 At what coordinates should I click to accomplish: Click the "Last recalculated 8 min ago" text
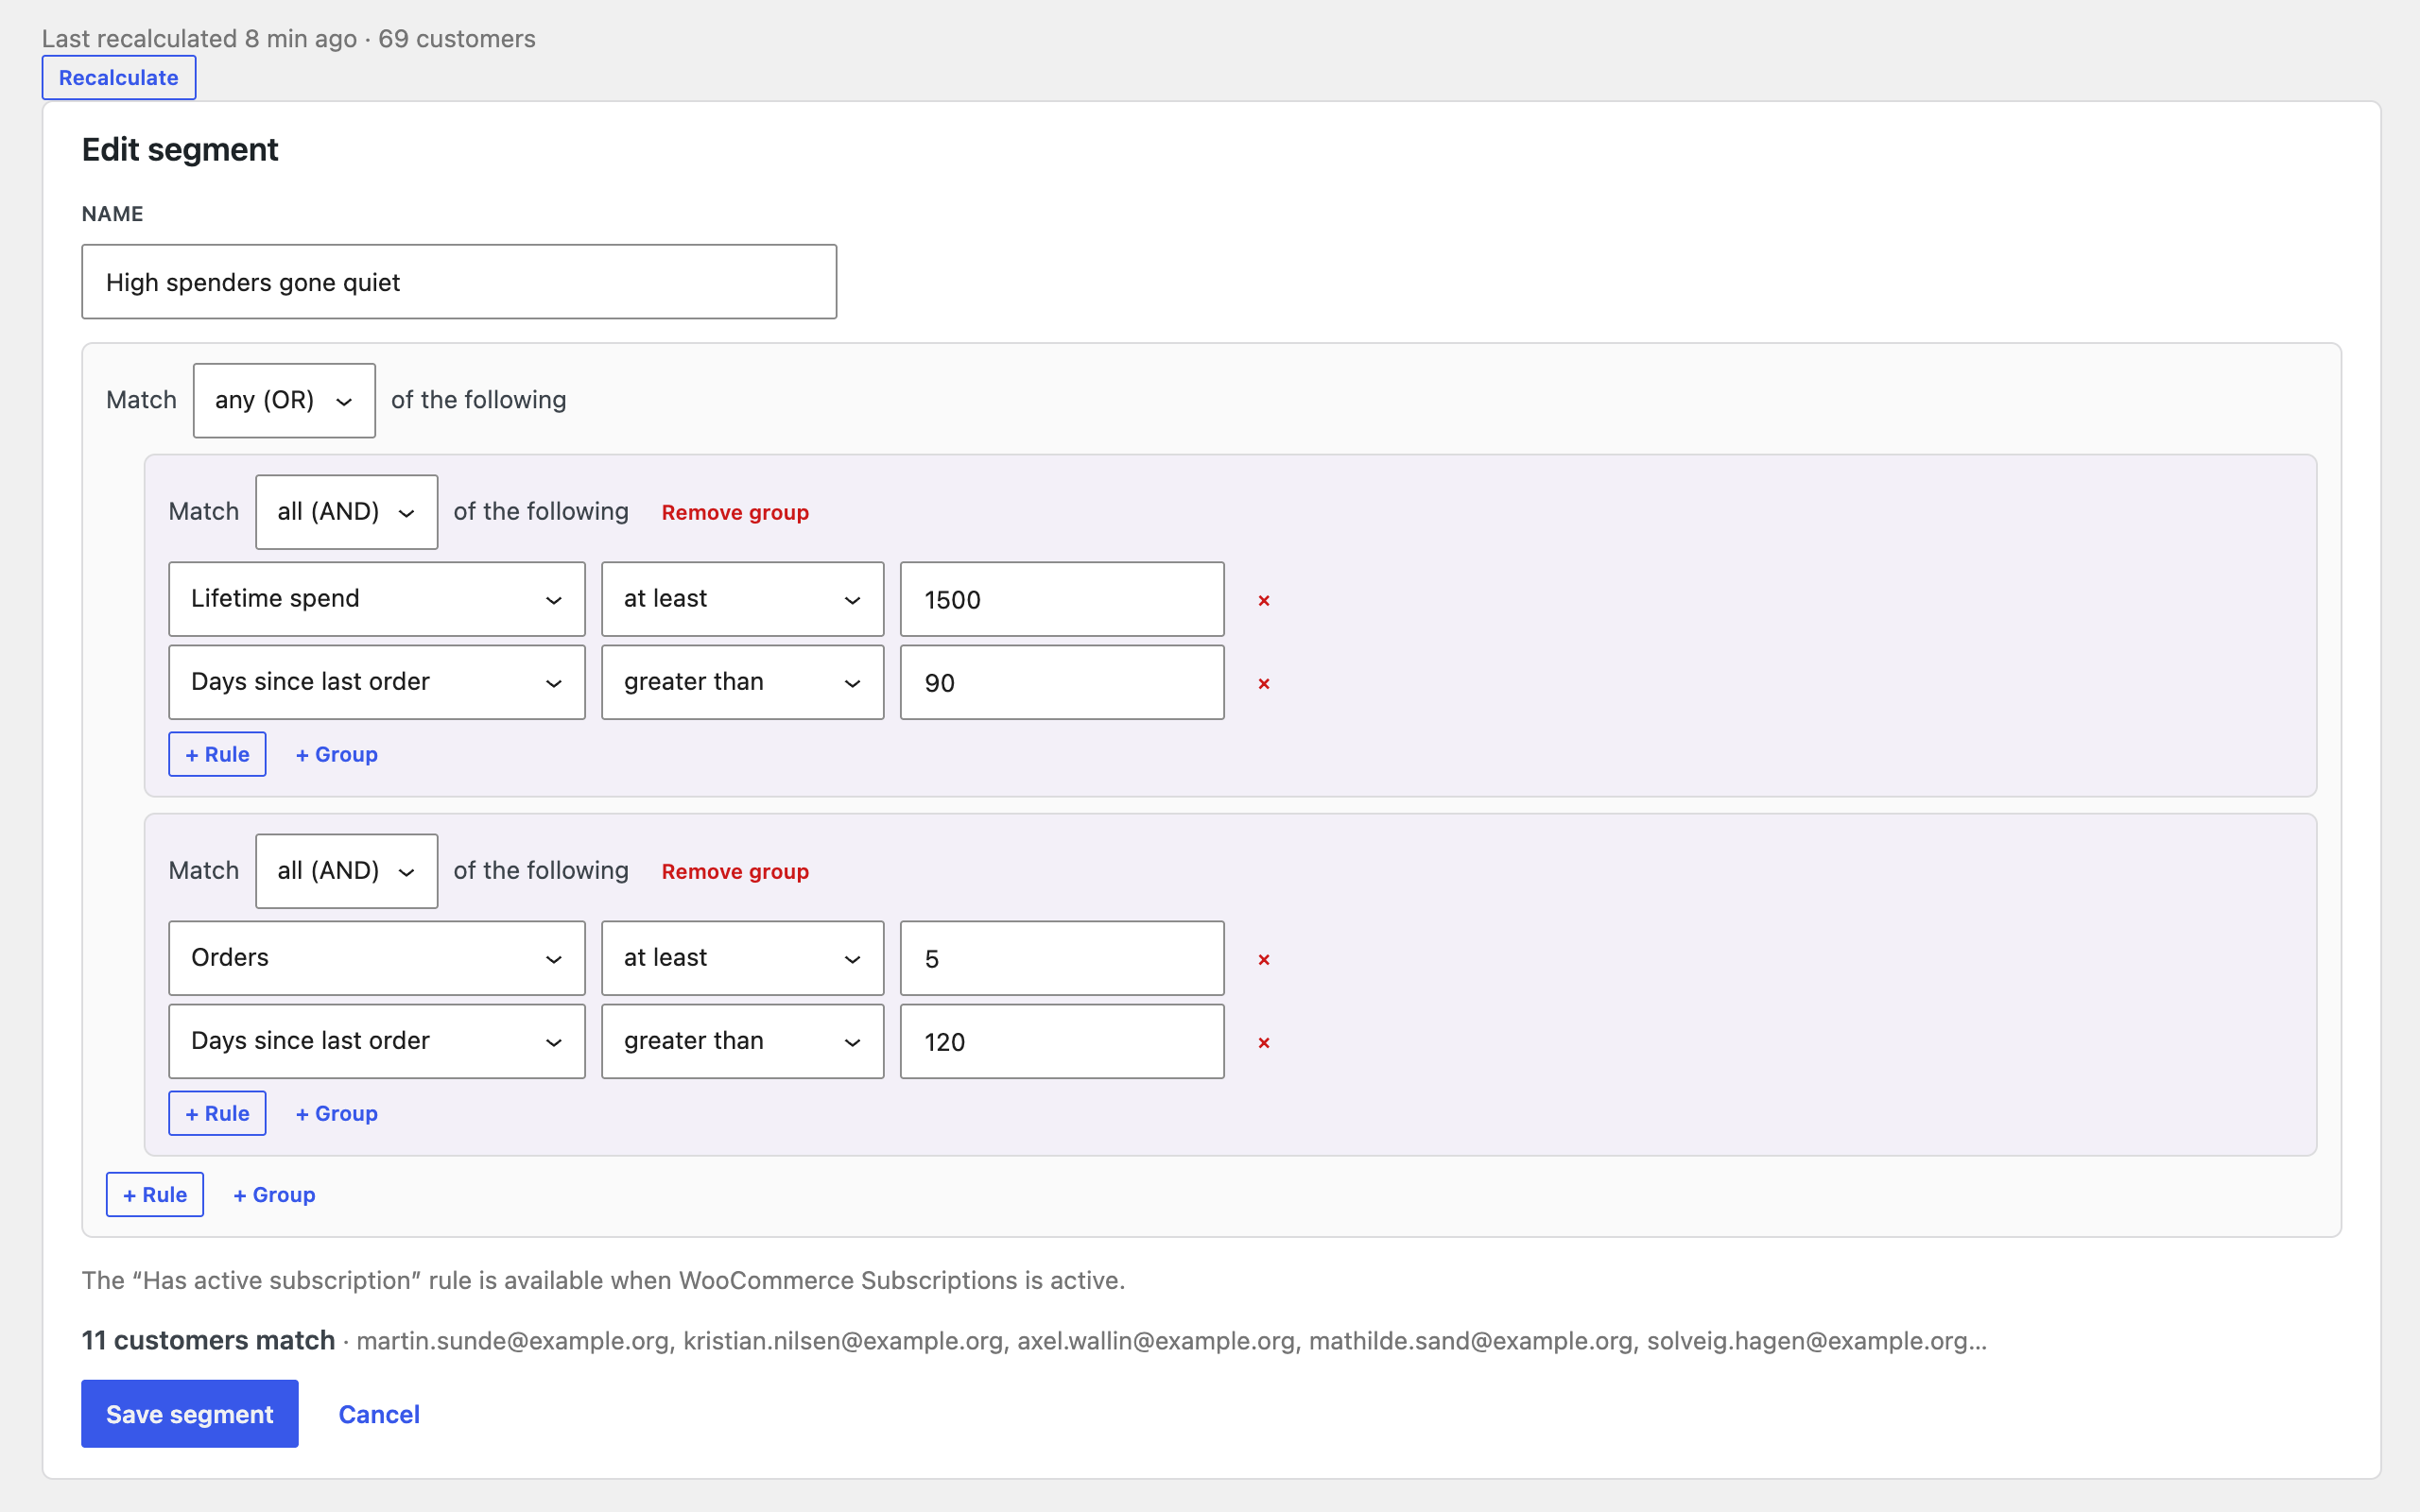[x=199, y=39]
